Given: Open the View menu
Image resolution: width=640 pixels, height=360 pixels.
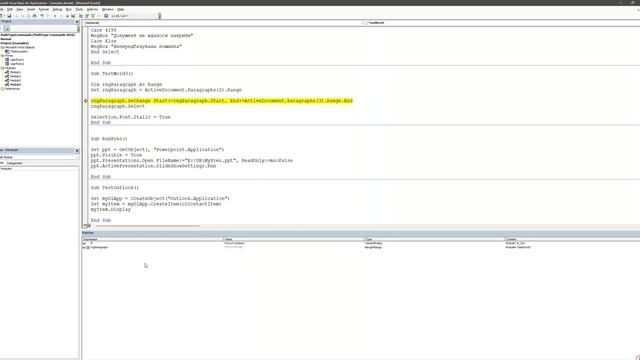Looking at the screenshot, I should pos(20,9).
